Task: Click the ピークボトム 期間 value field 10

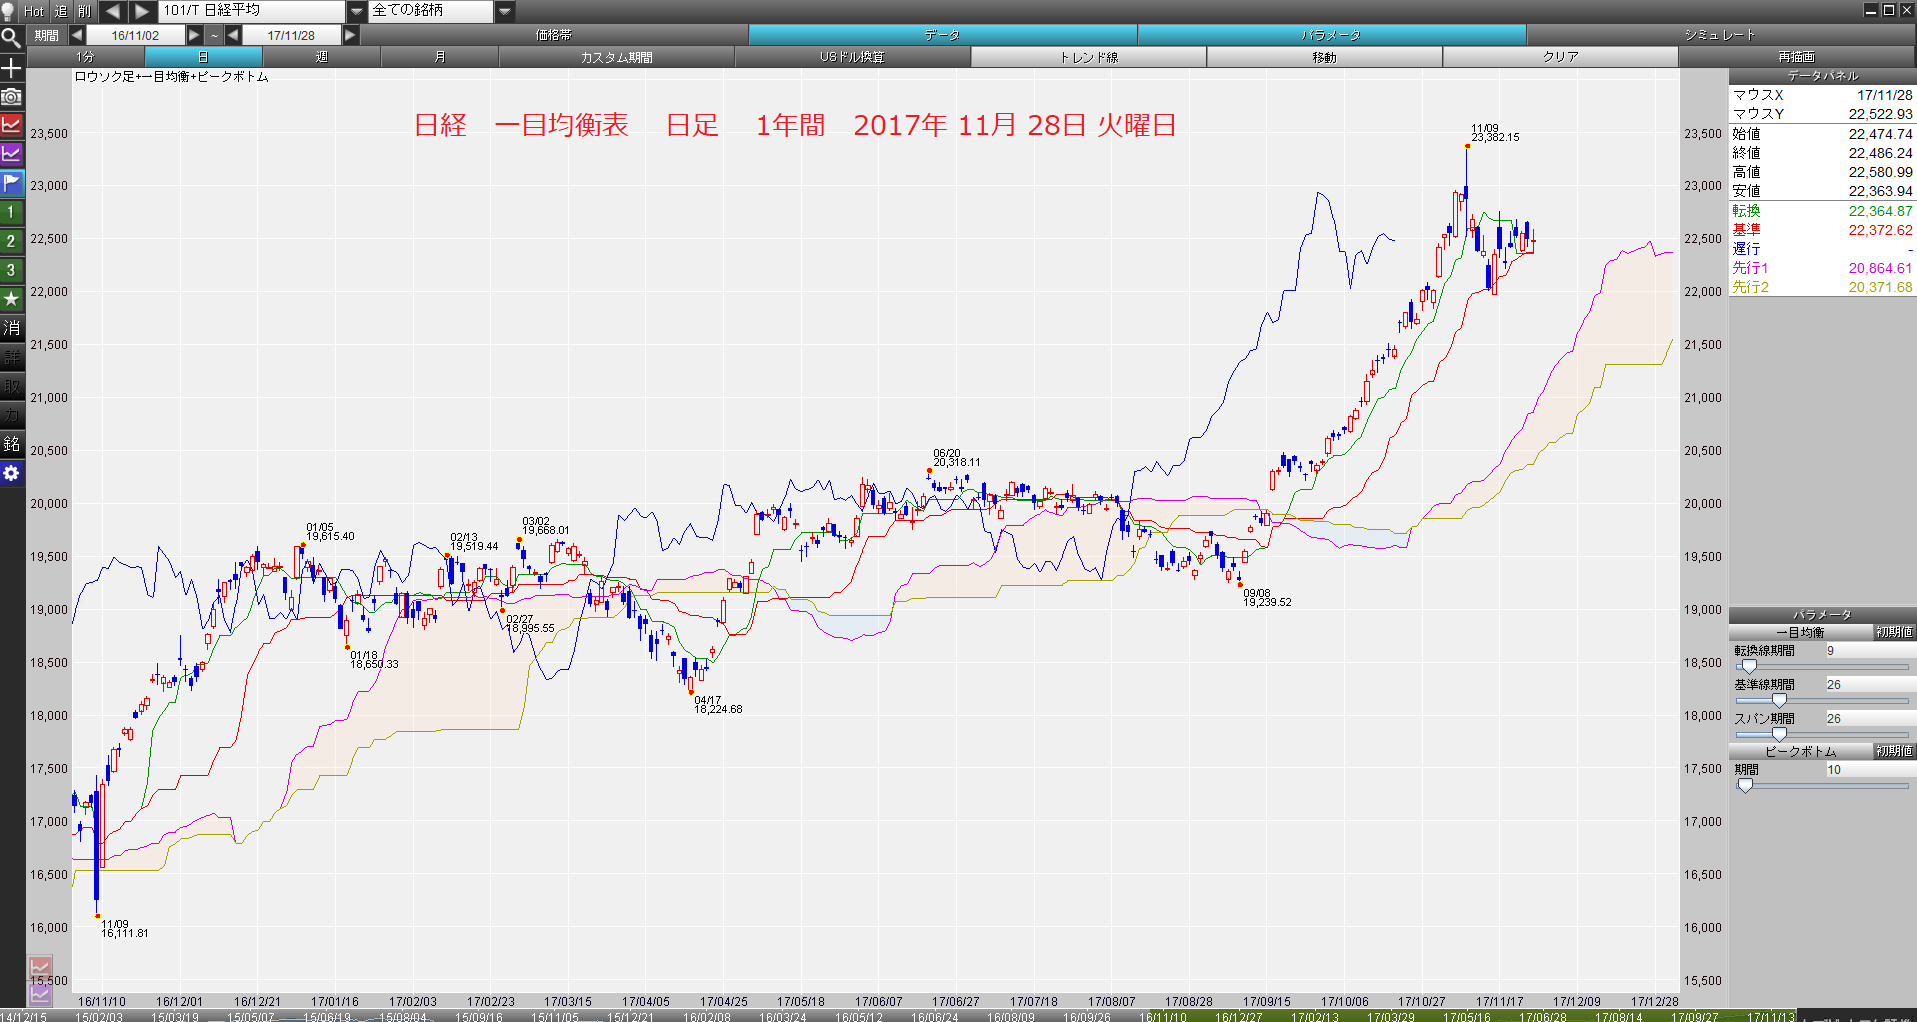Action: 1869,770
